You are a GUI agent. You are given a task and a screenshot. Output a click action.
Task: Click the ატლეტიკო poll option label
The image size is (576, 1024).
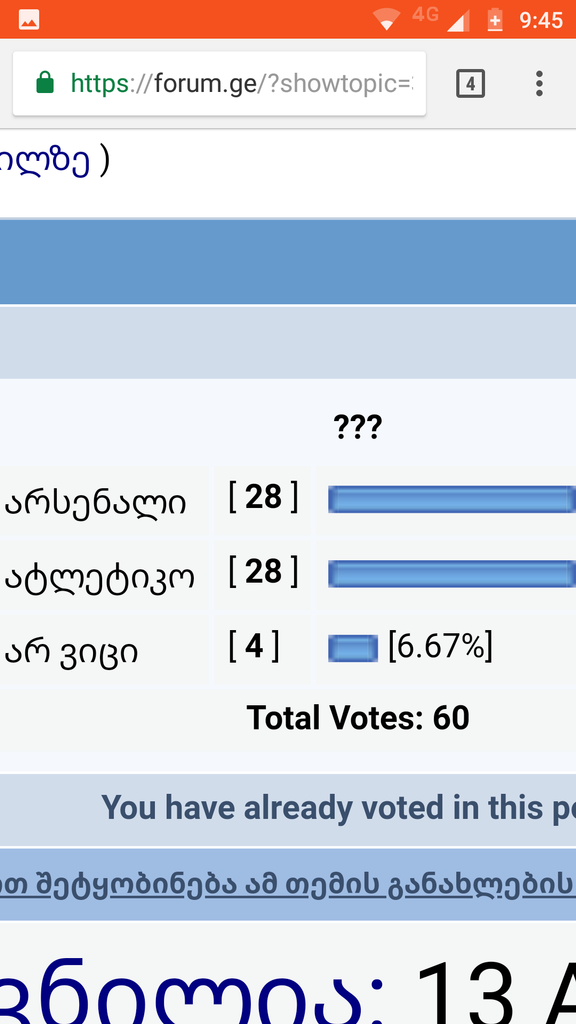click(100, 578)
